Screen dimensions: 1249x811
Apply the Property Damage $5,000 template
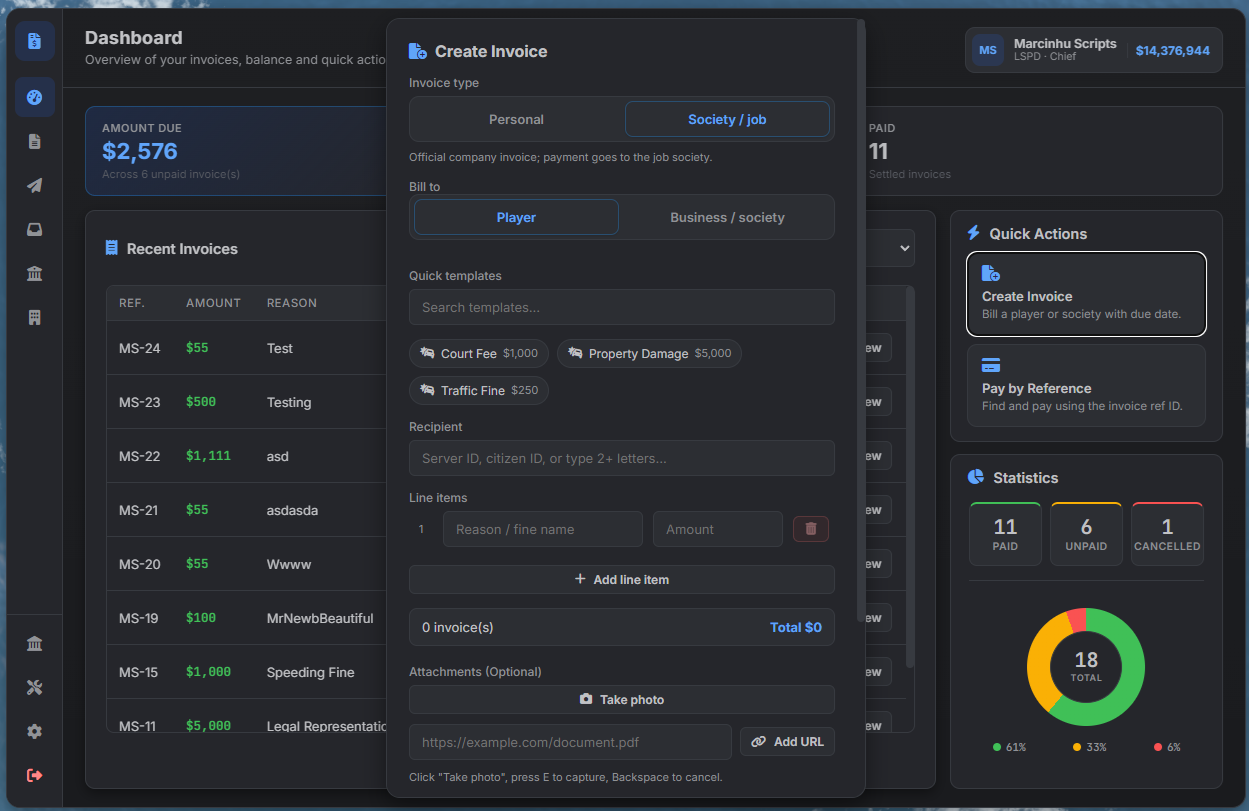pos(649,353)
